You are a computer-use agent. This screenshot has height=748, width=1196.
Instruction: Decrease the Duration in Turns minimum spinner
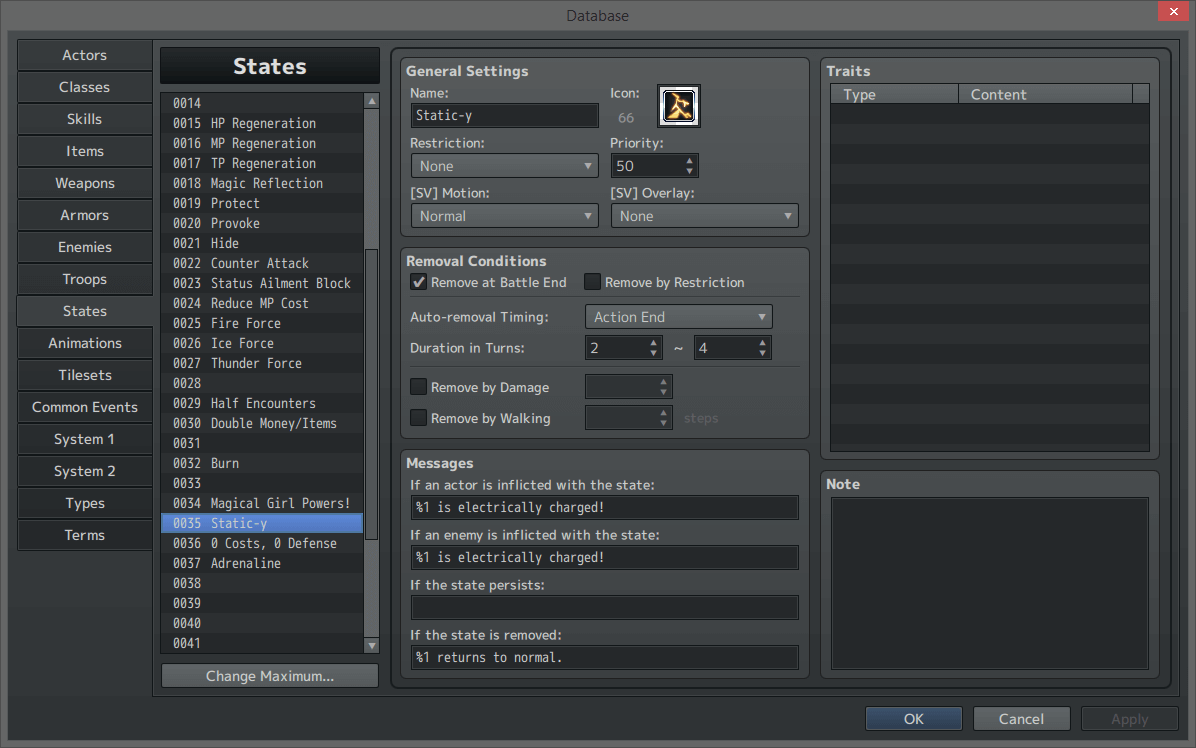point(652,352)
